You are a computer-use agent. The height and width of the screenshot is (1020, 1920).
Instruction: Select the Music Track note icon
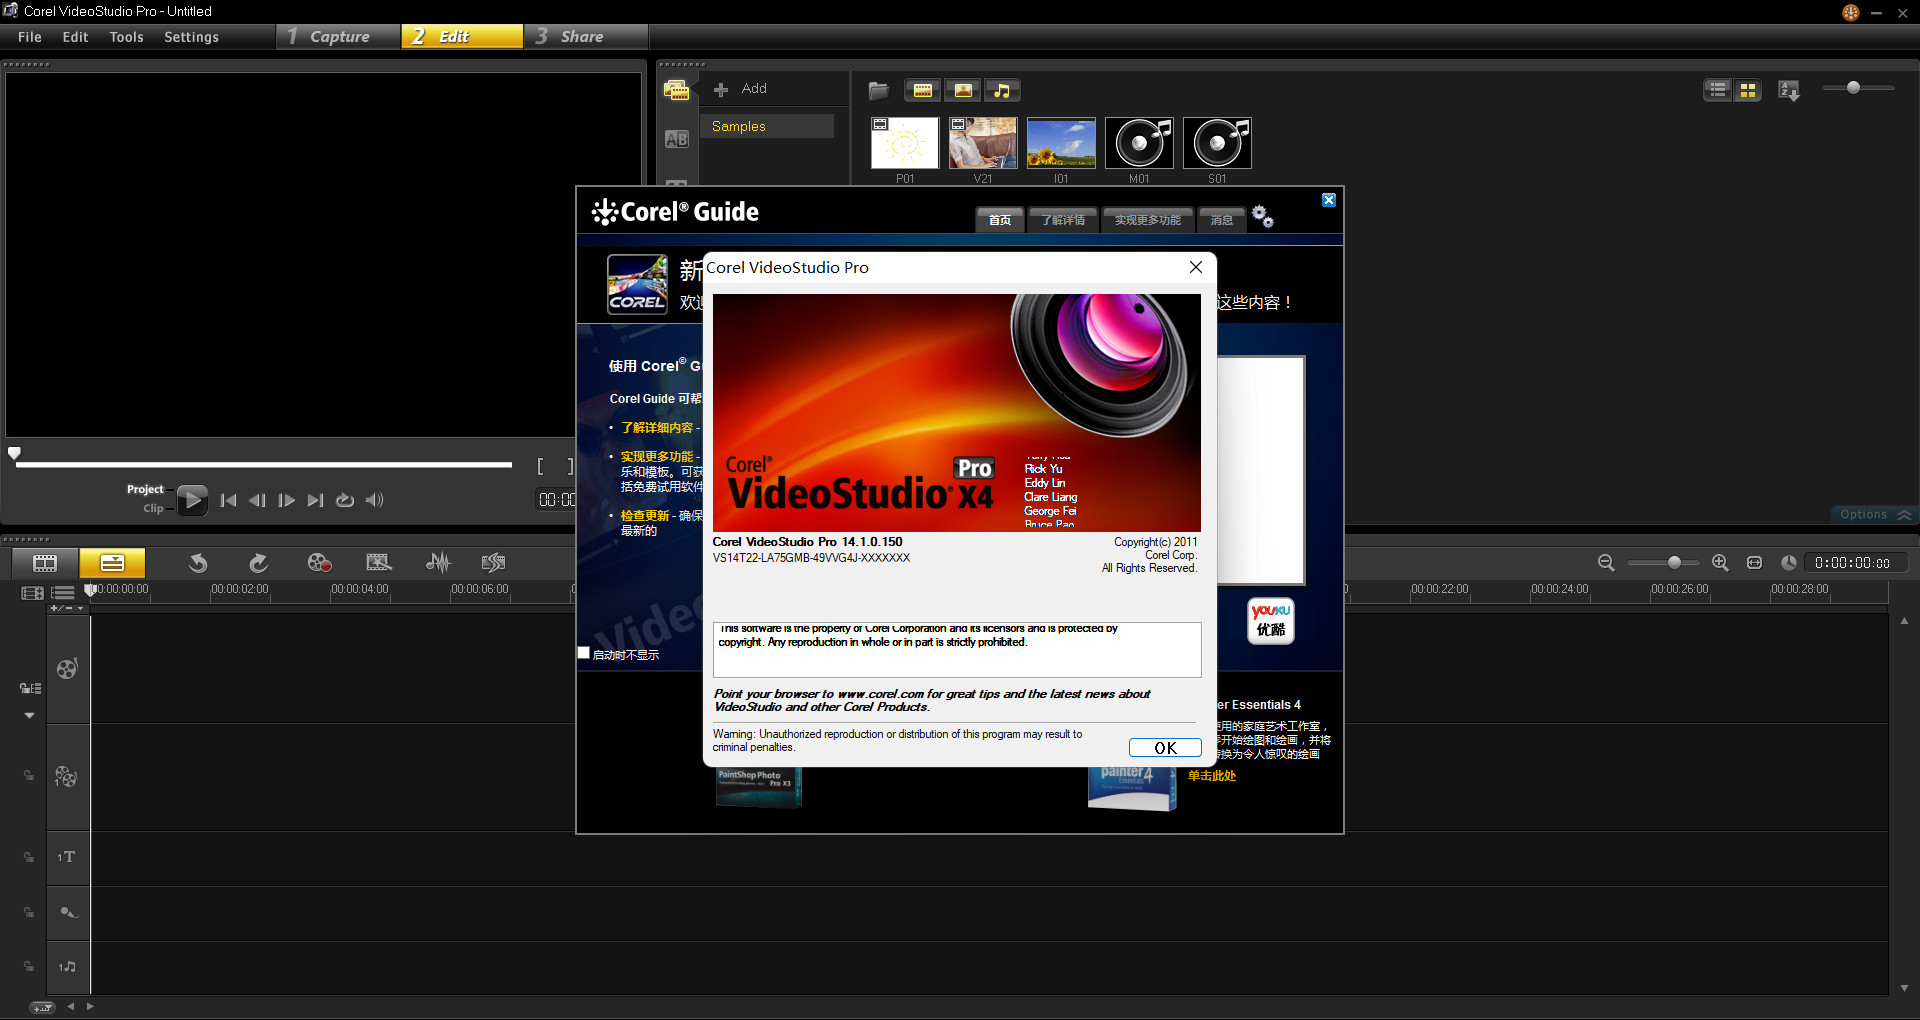tap(67, 966)
